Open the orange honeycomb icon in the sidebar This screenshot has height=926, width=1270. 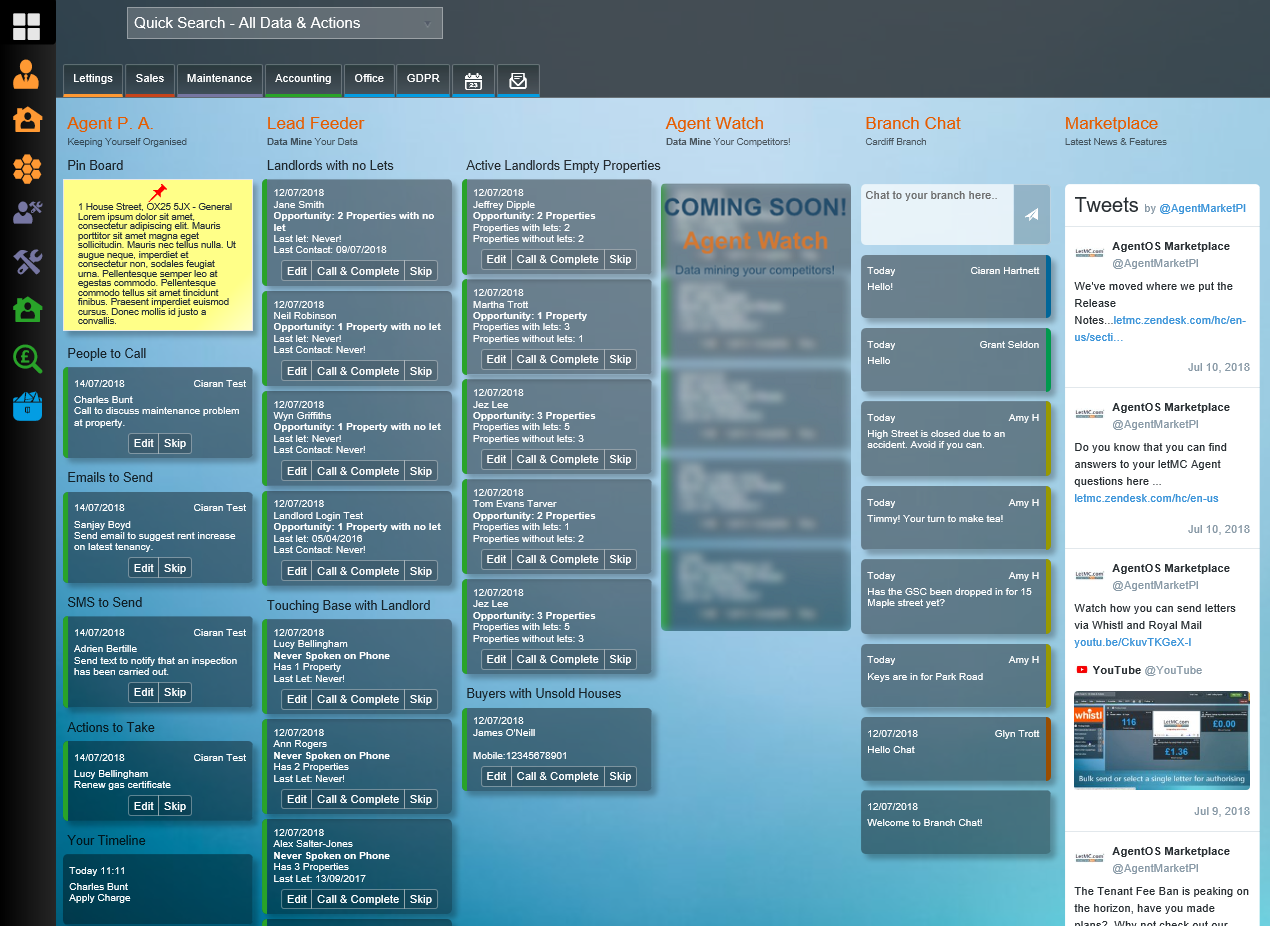[27, 168]
